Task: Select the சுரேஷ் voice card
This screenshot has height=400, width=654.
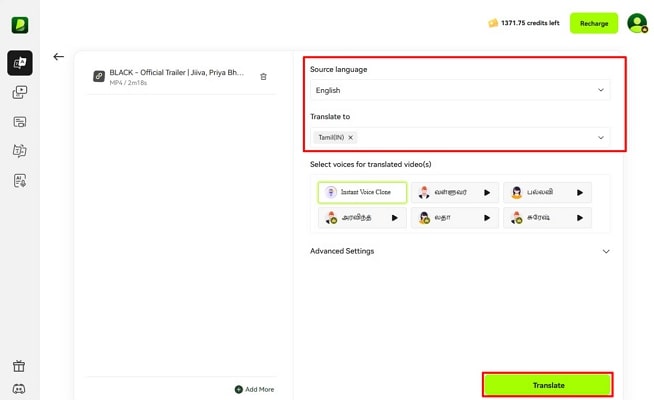Action: (547, 218)
